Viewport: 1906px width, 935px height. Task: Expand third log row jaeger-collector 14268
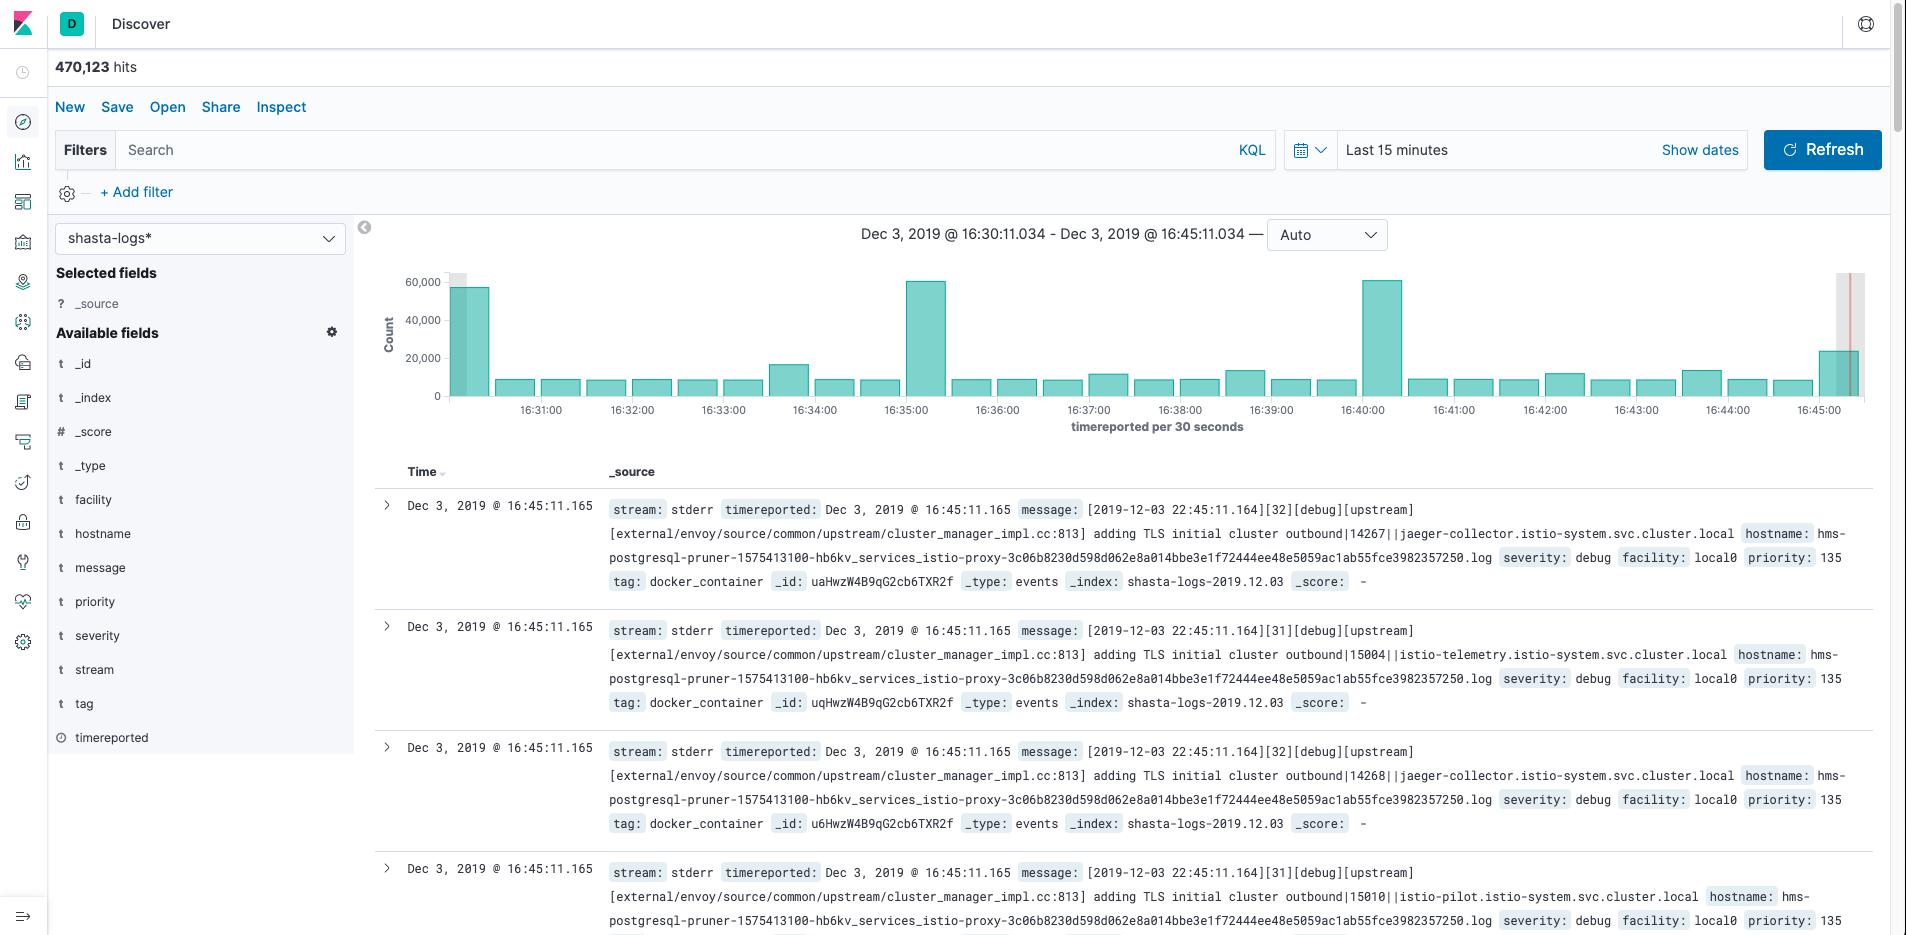(x=387, y=747)
